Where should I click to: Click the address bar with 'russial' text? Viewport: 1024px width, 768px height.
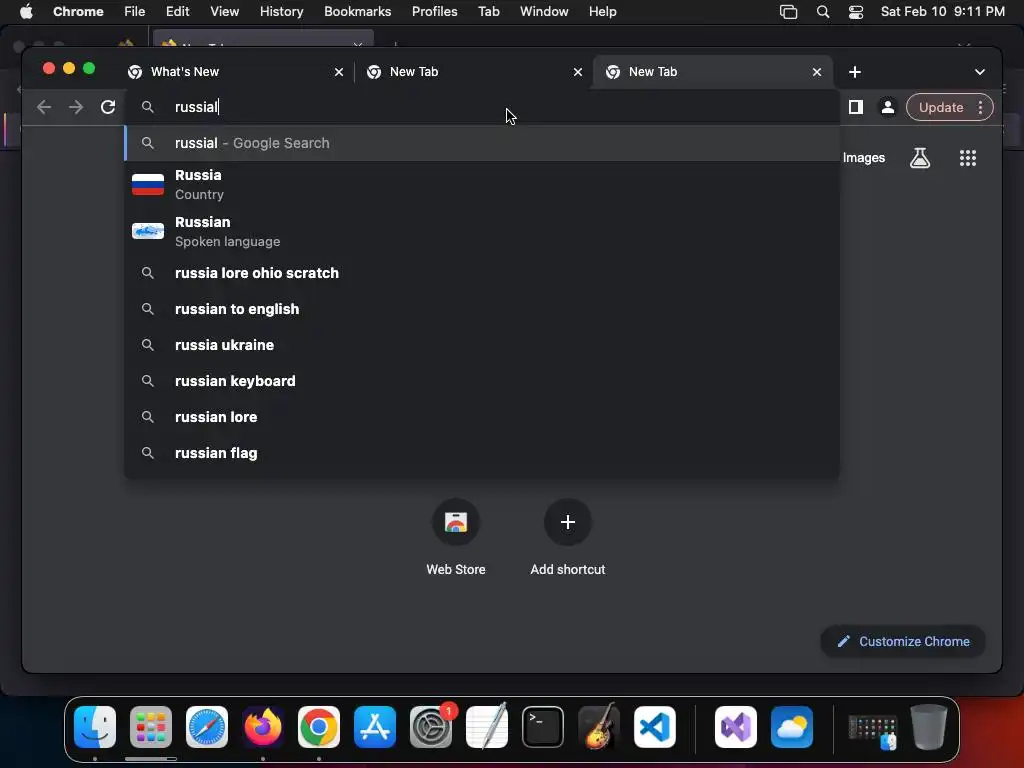coord(482,107)
